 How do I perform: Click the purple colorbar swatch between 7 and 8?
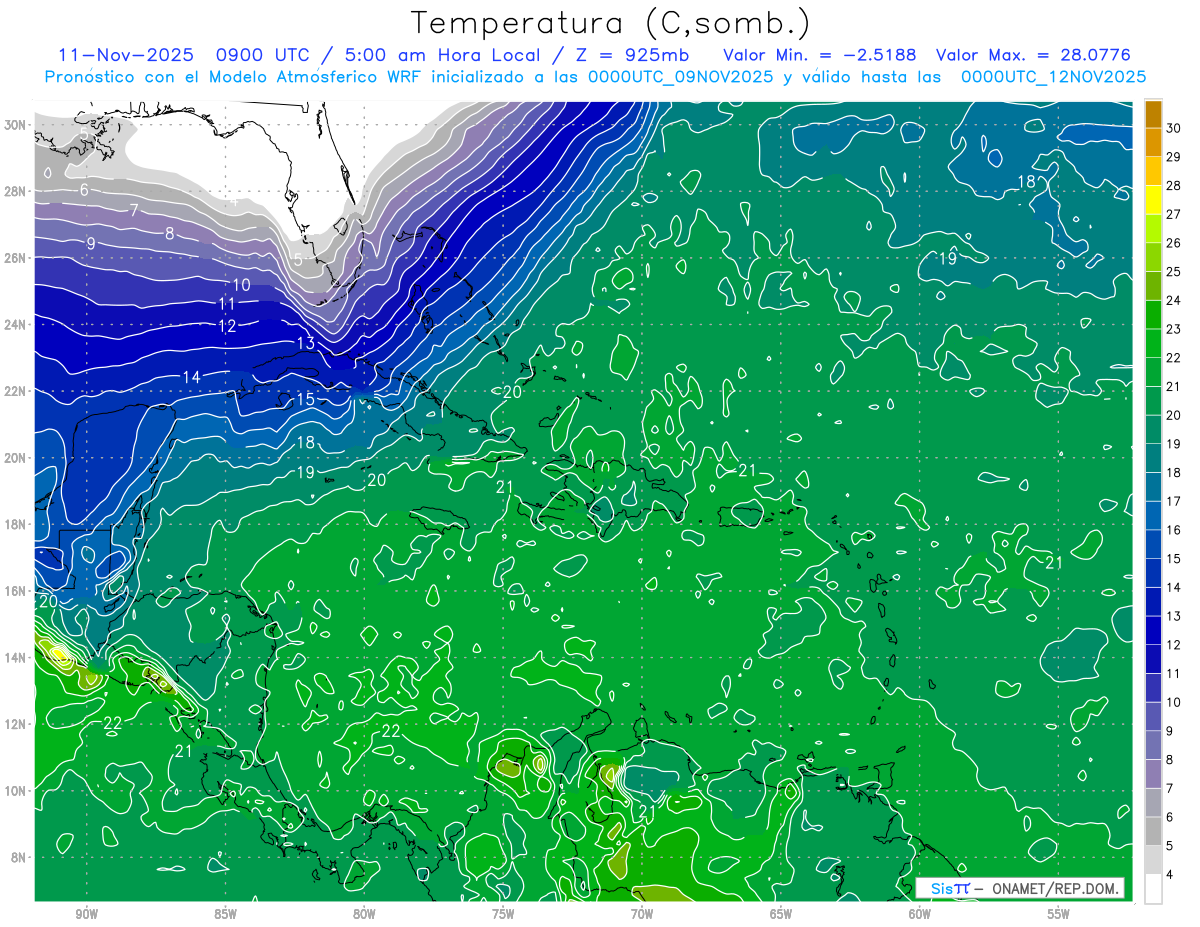pyautogui.click(x=1153, y=774)
